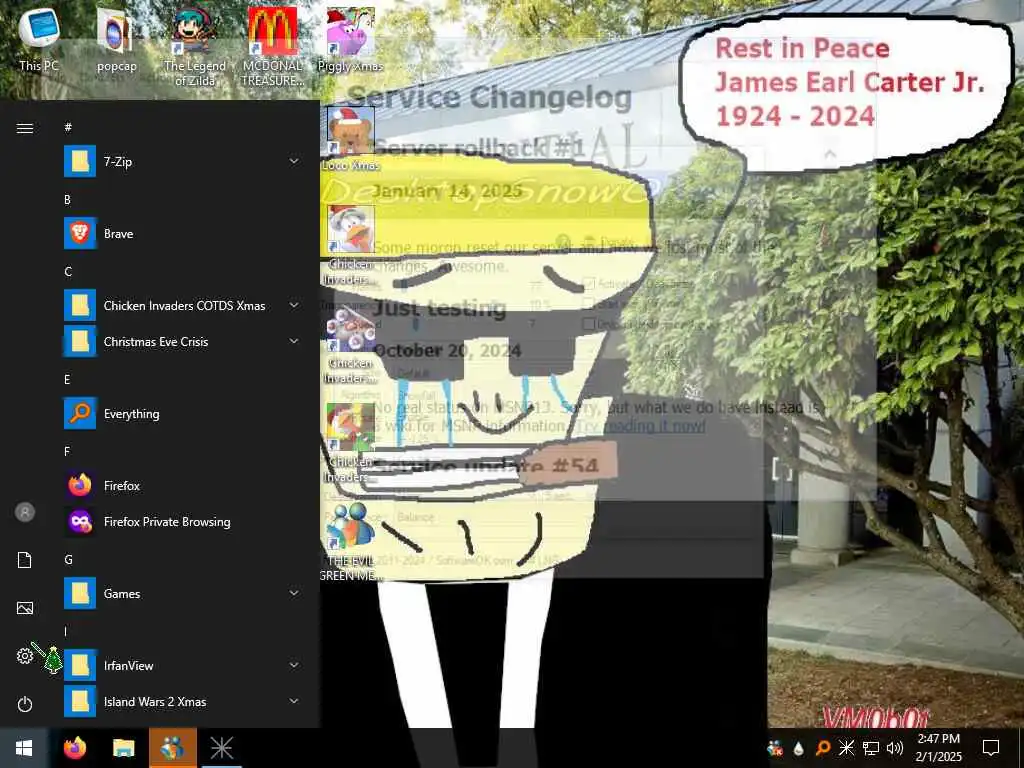
Task: Open Documents from the Start rail
Action: pos(25,560)
